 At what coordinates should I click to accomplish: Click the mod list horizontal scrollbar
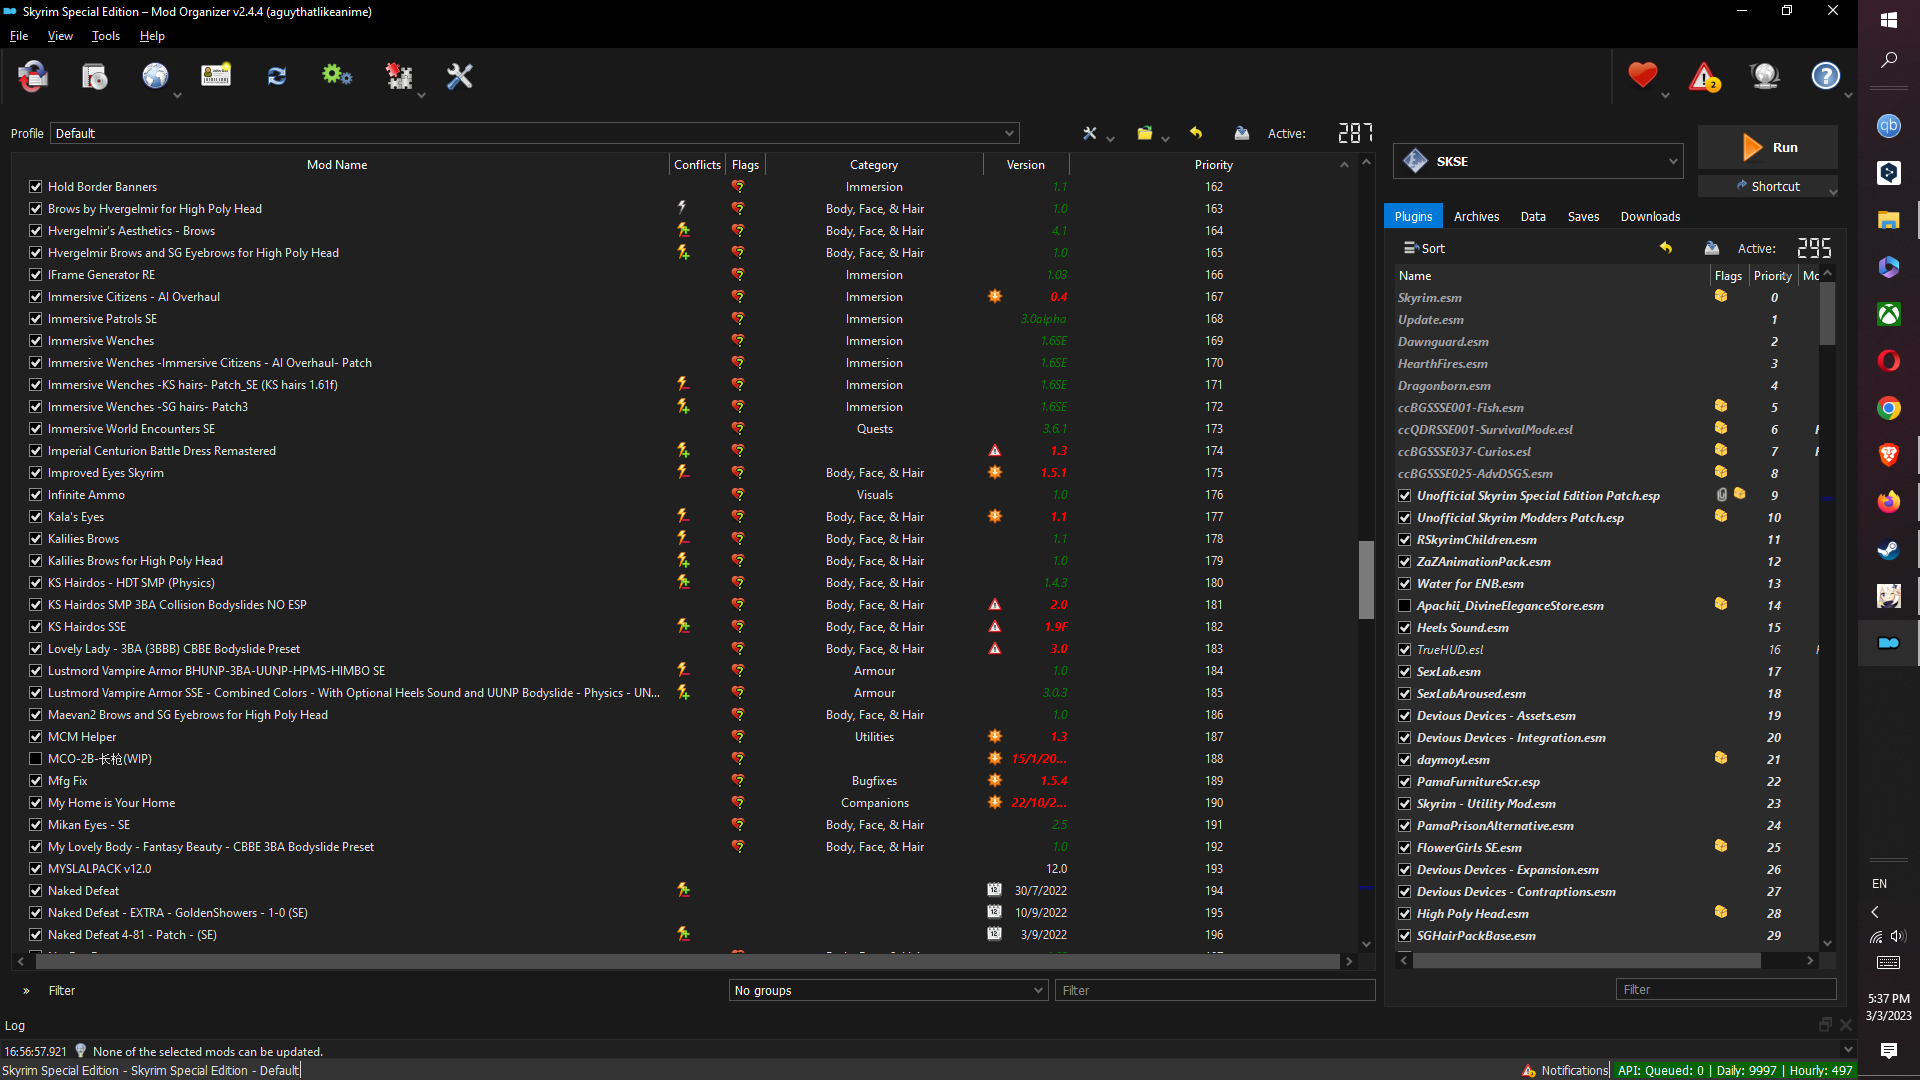tap(687, 961)
